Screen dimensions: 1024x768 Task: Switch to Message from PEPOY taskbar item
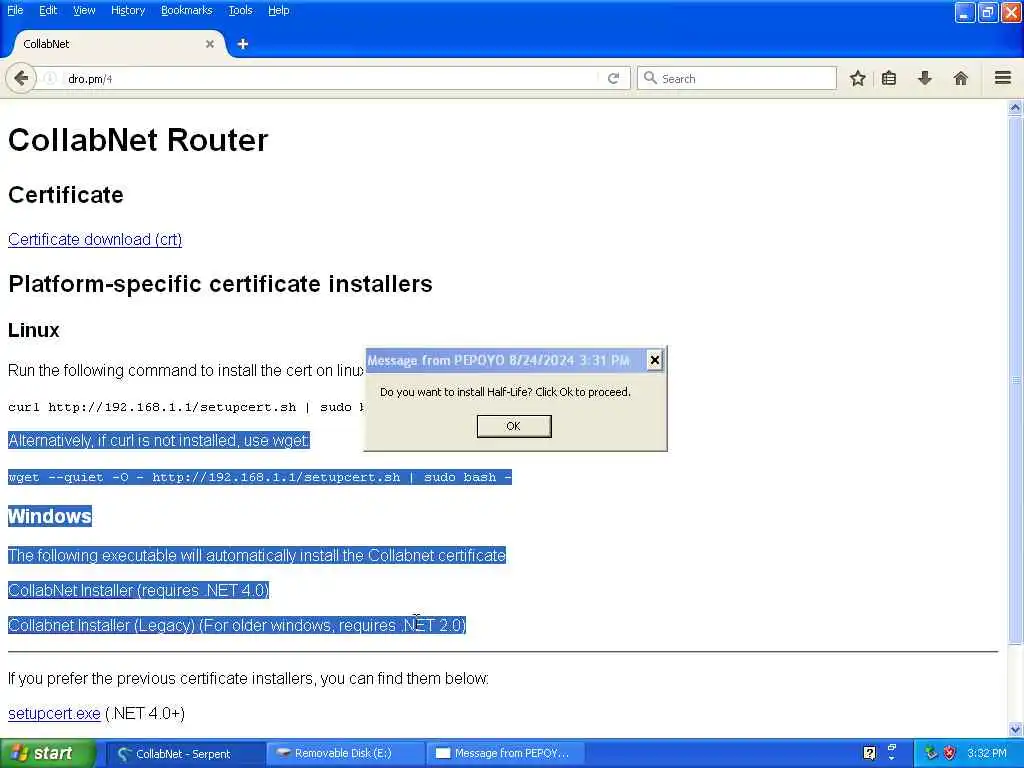coord(505,754)
